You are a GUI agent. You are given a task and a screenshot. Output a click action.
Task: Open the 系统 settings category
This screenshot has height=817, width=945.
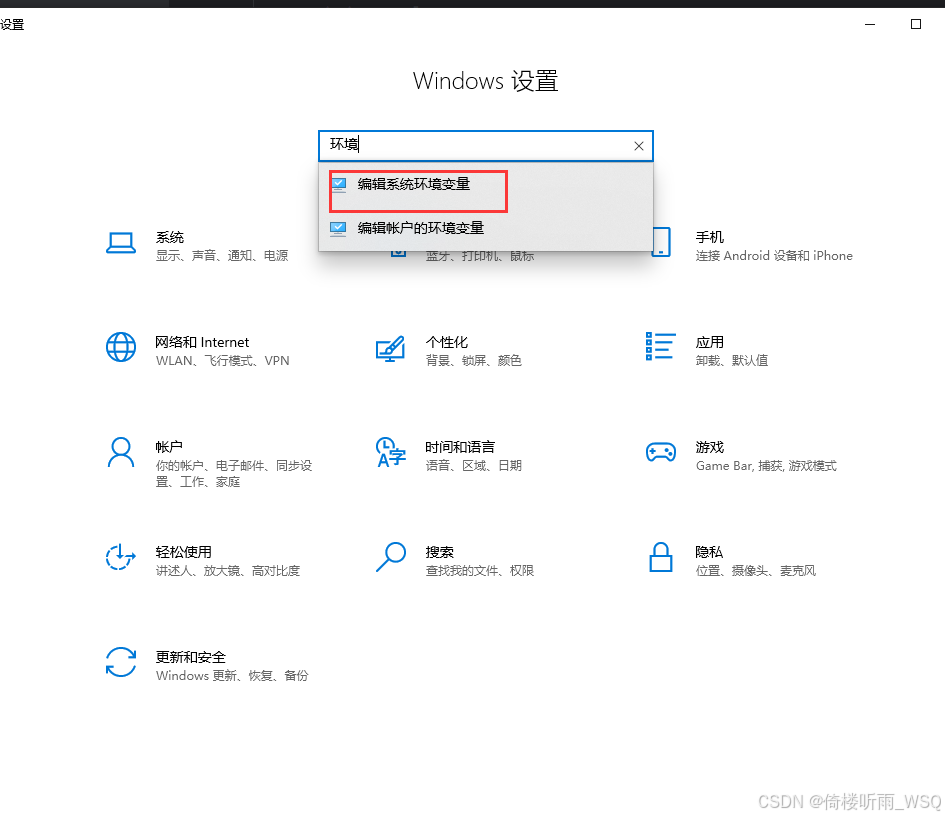[198, 246]
